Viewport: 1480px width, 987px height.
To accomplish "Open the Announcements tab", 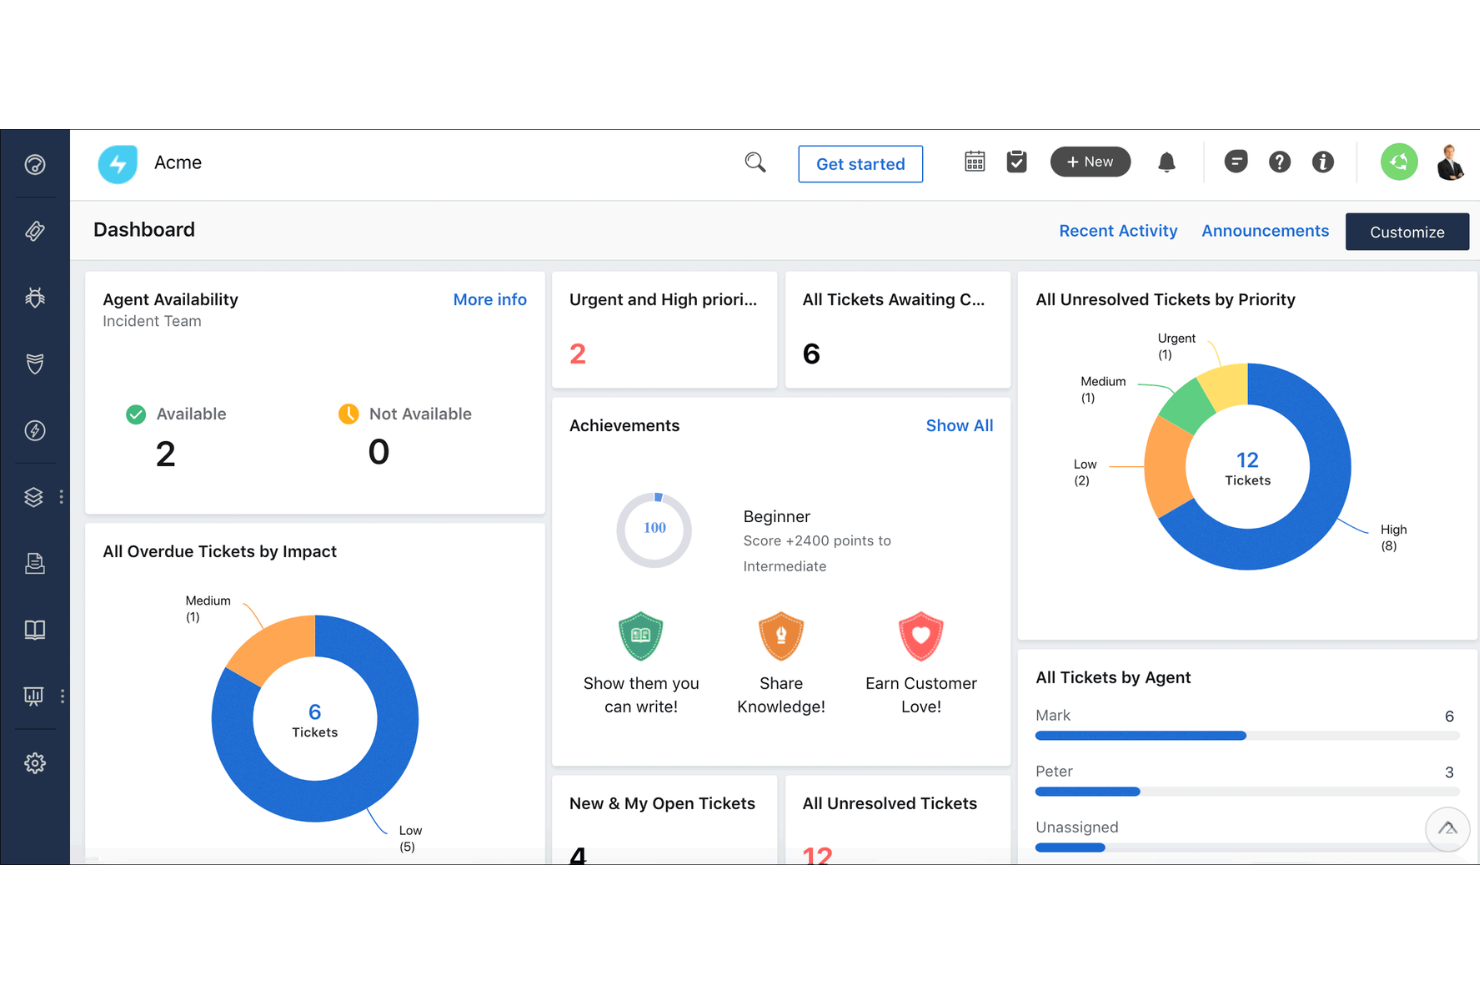I will pos(1265,230).
